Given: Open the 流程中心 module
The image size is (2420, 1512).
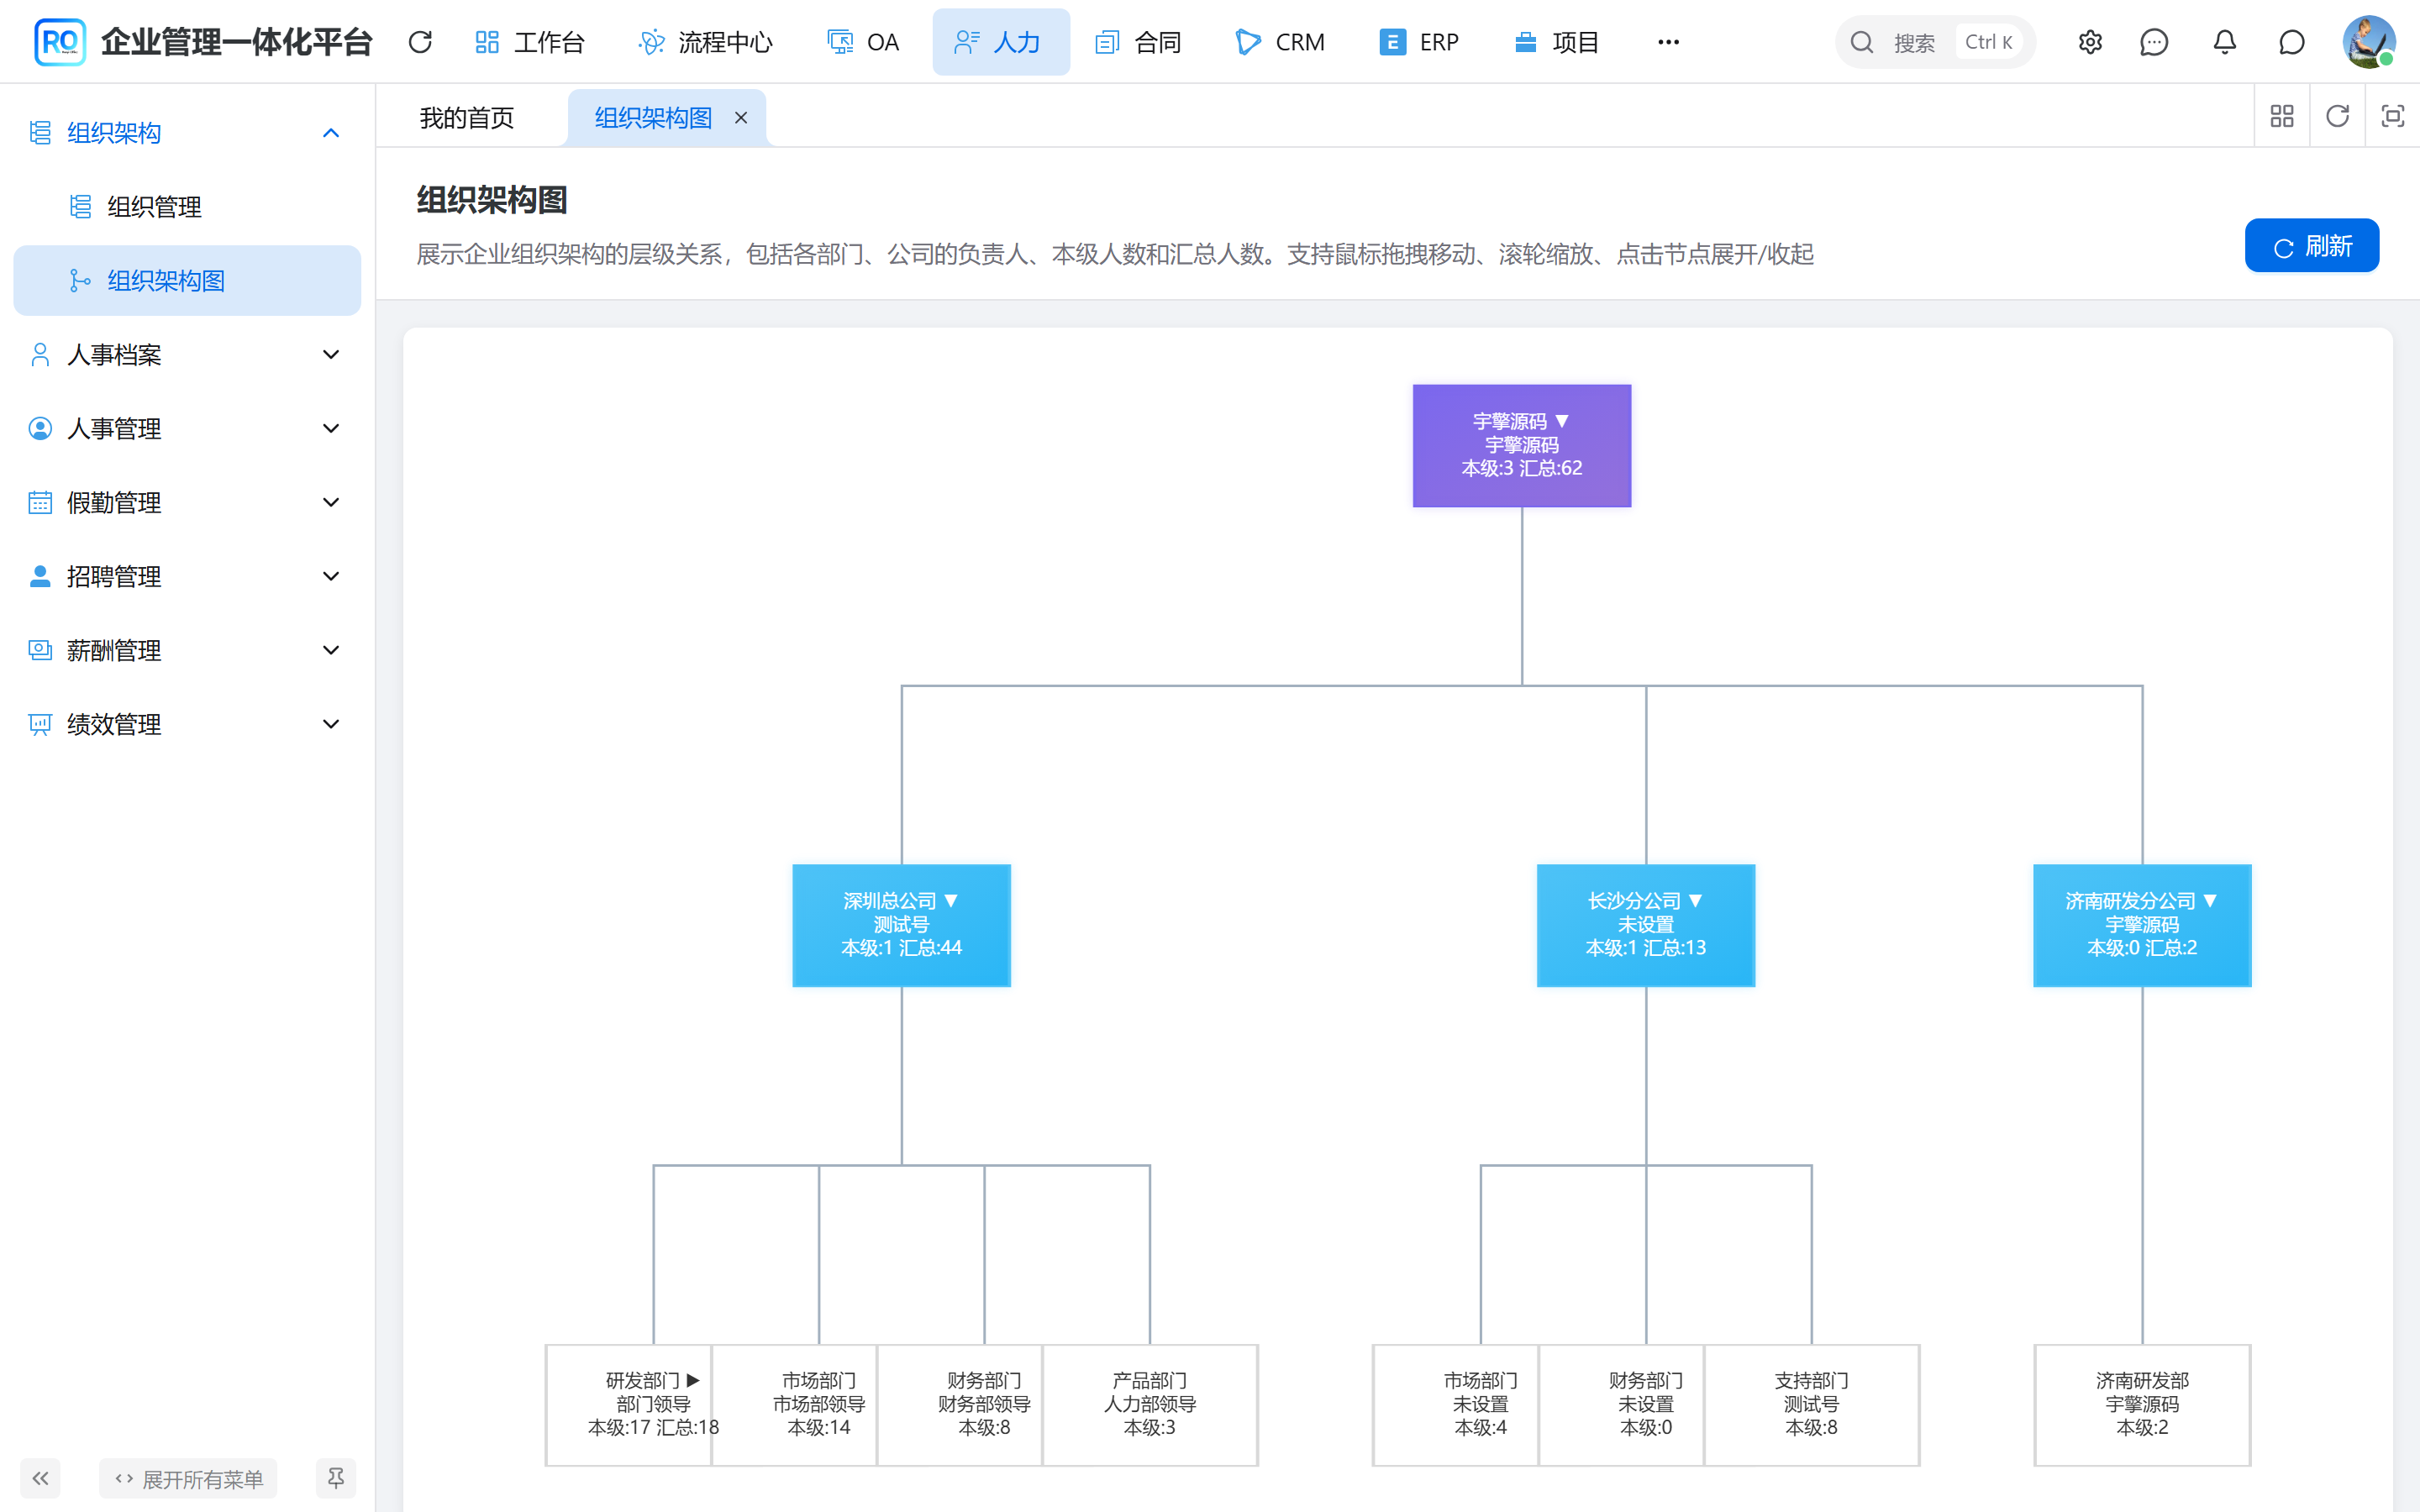Looking at the screenshot, I should tap(706, 42).
